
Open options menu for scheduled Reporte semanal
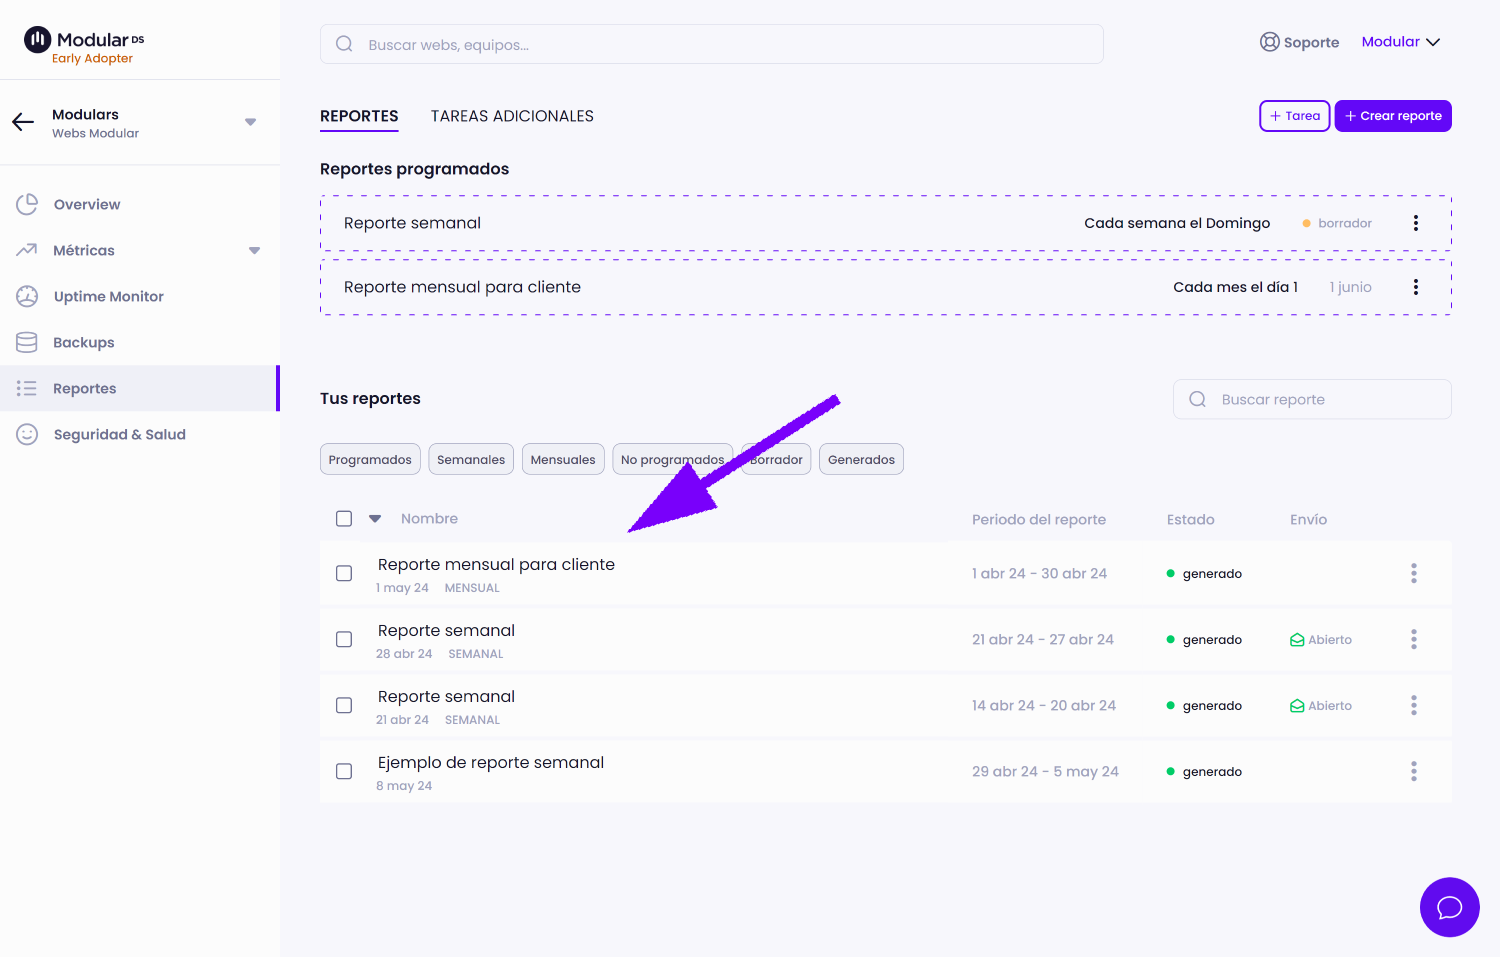coord(1416,223)
